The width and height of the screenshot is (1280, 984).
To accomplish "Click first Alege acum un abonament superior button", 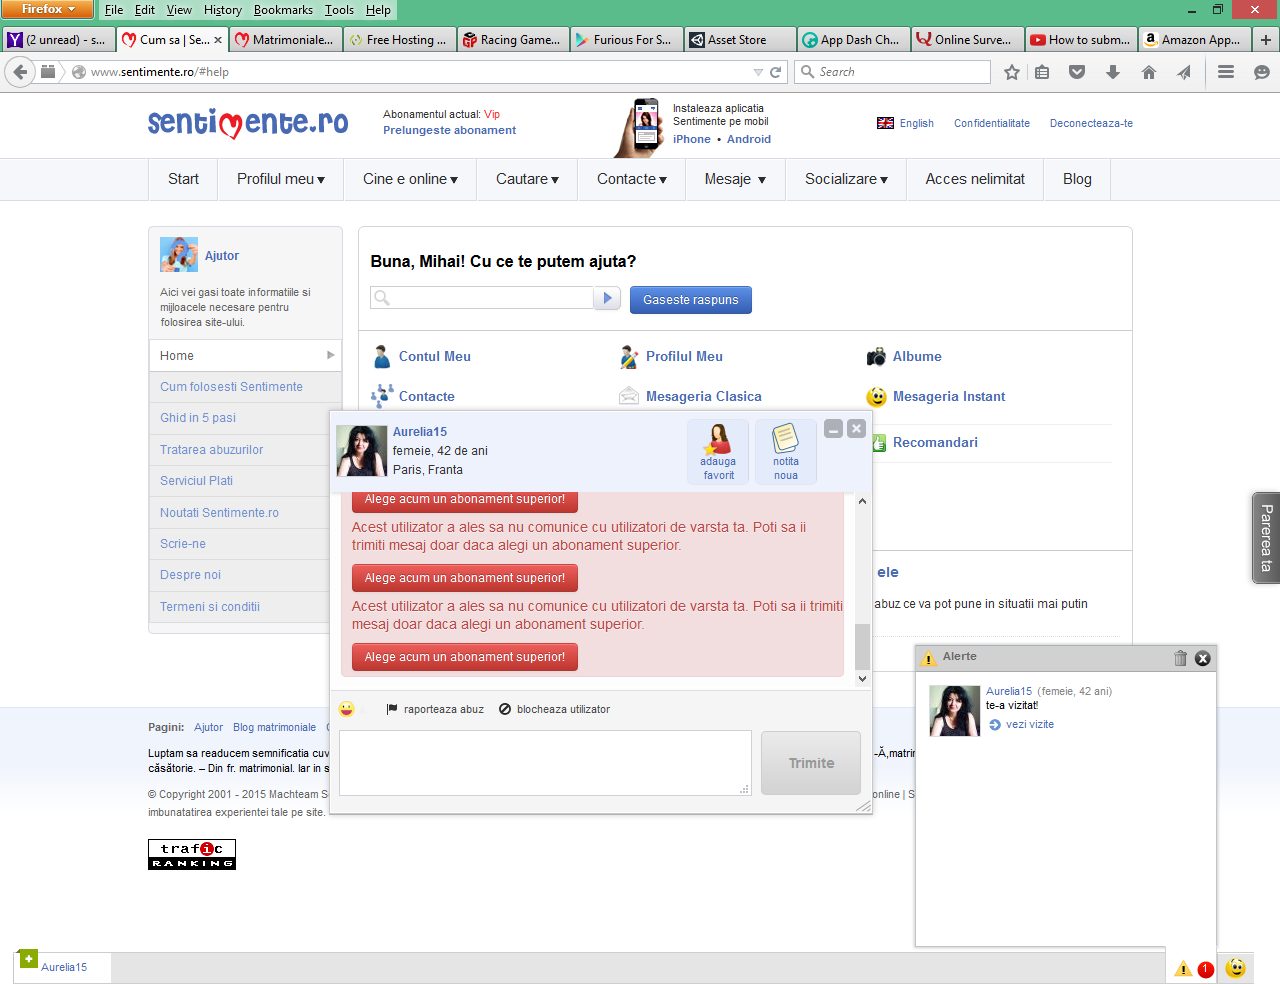I will (x=465, y=501).
